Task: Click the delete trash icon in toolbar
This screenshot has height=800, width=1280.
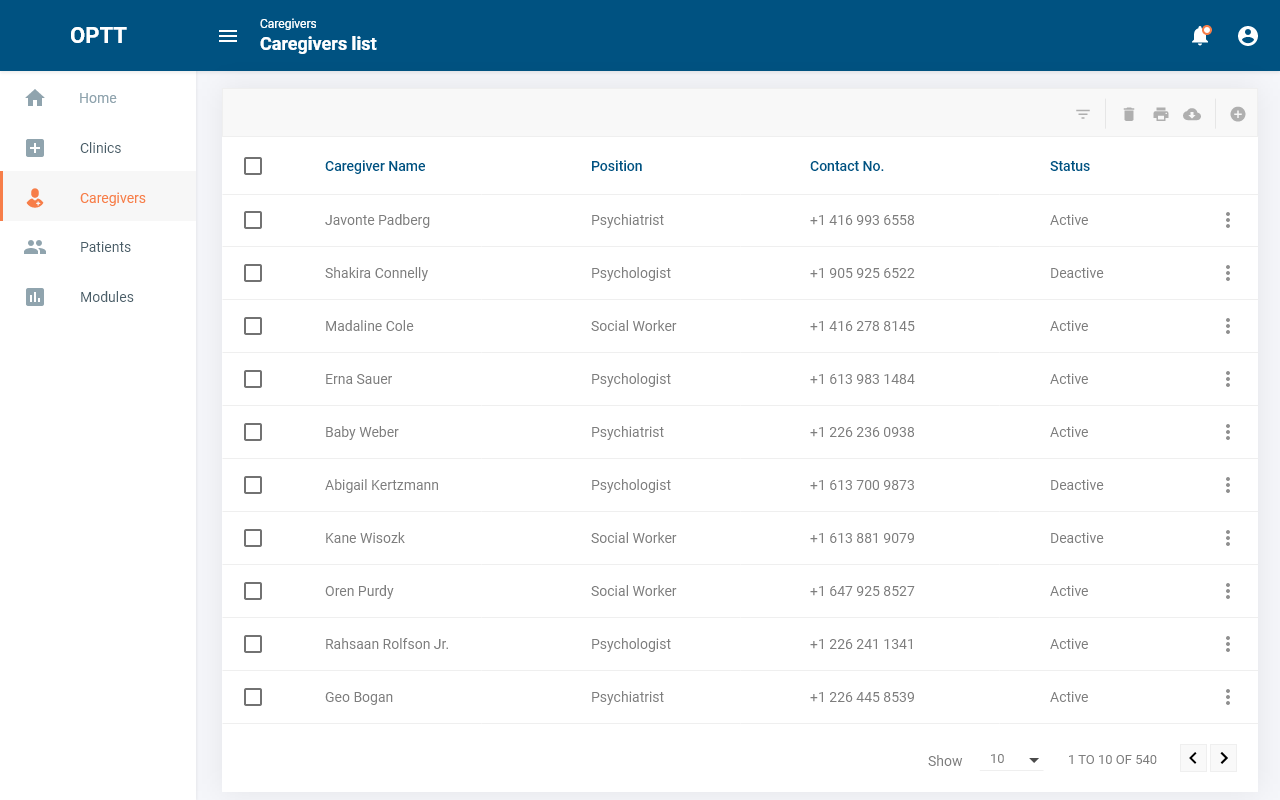Action: click(1129, 114)
